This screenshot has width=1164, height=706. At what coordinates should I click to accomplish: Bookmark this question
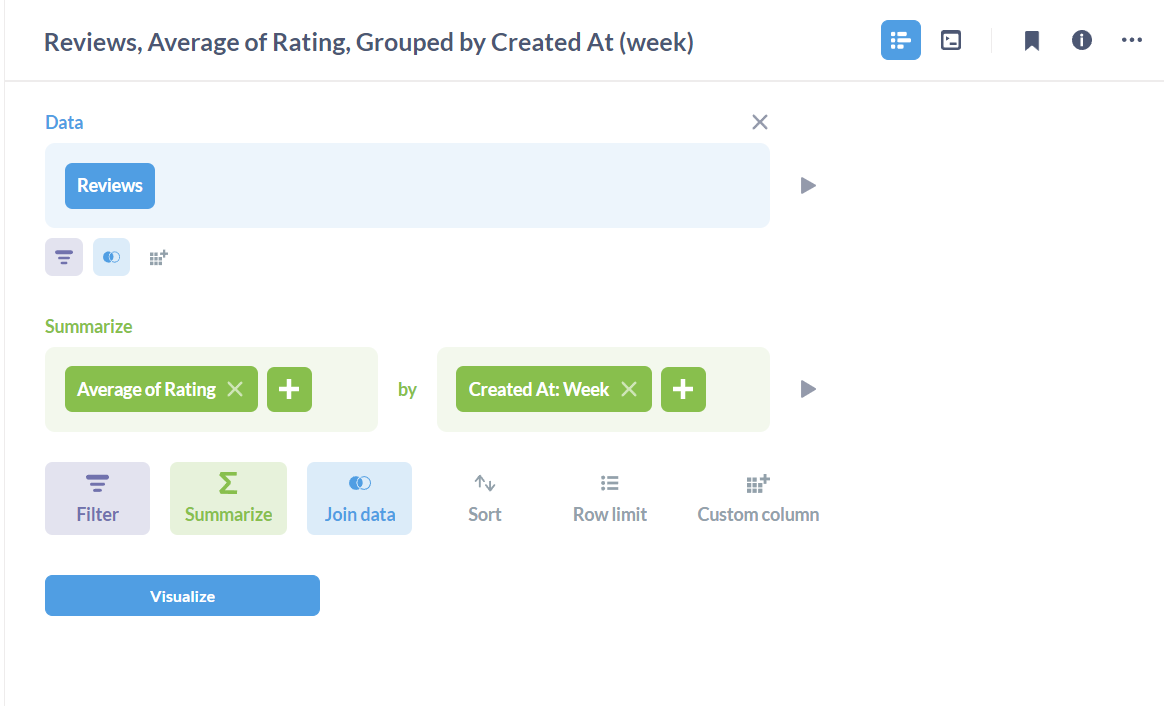[1031, 40]
